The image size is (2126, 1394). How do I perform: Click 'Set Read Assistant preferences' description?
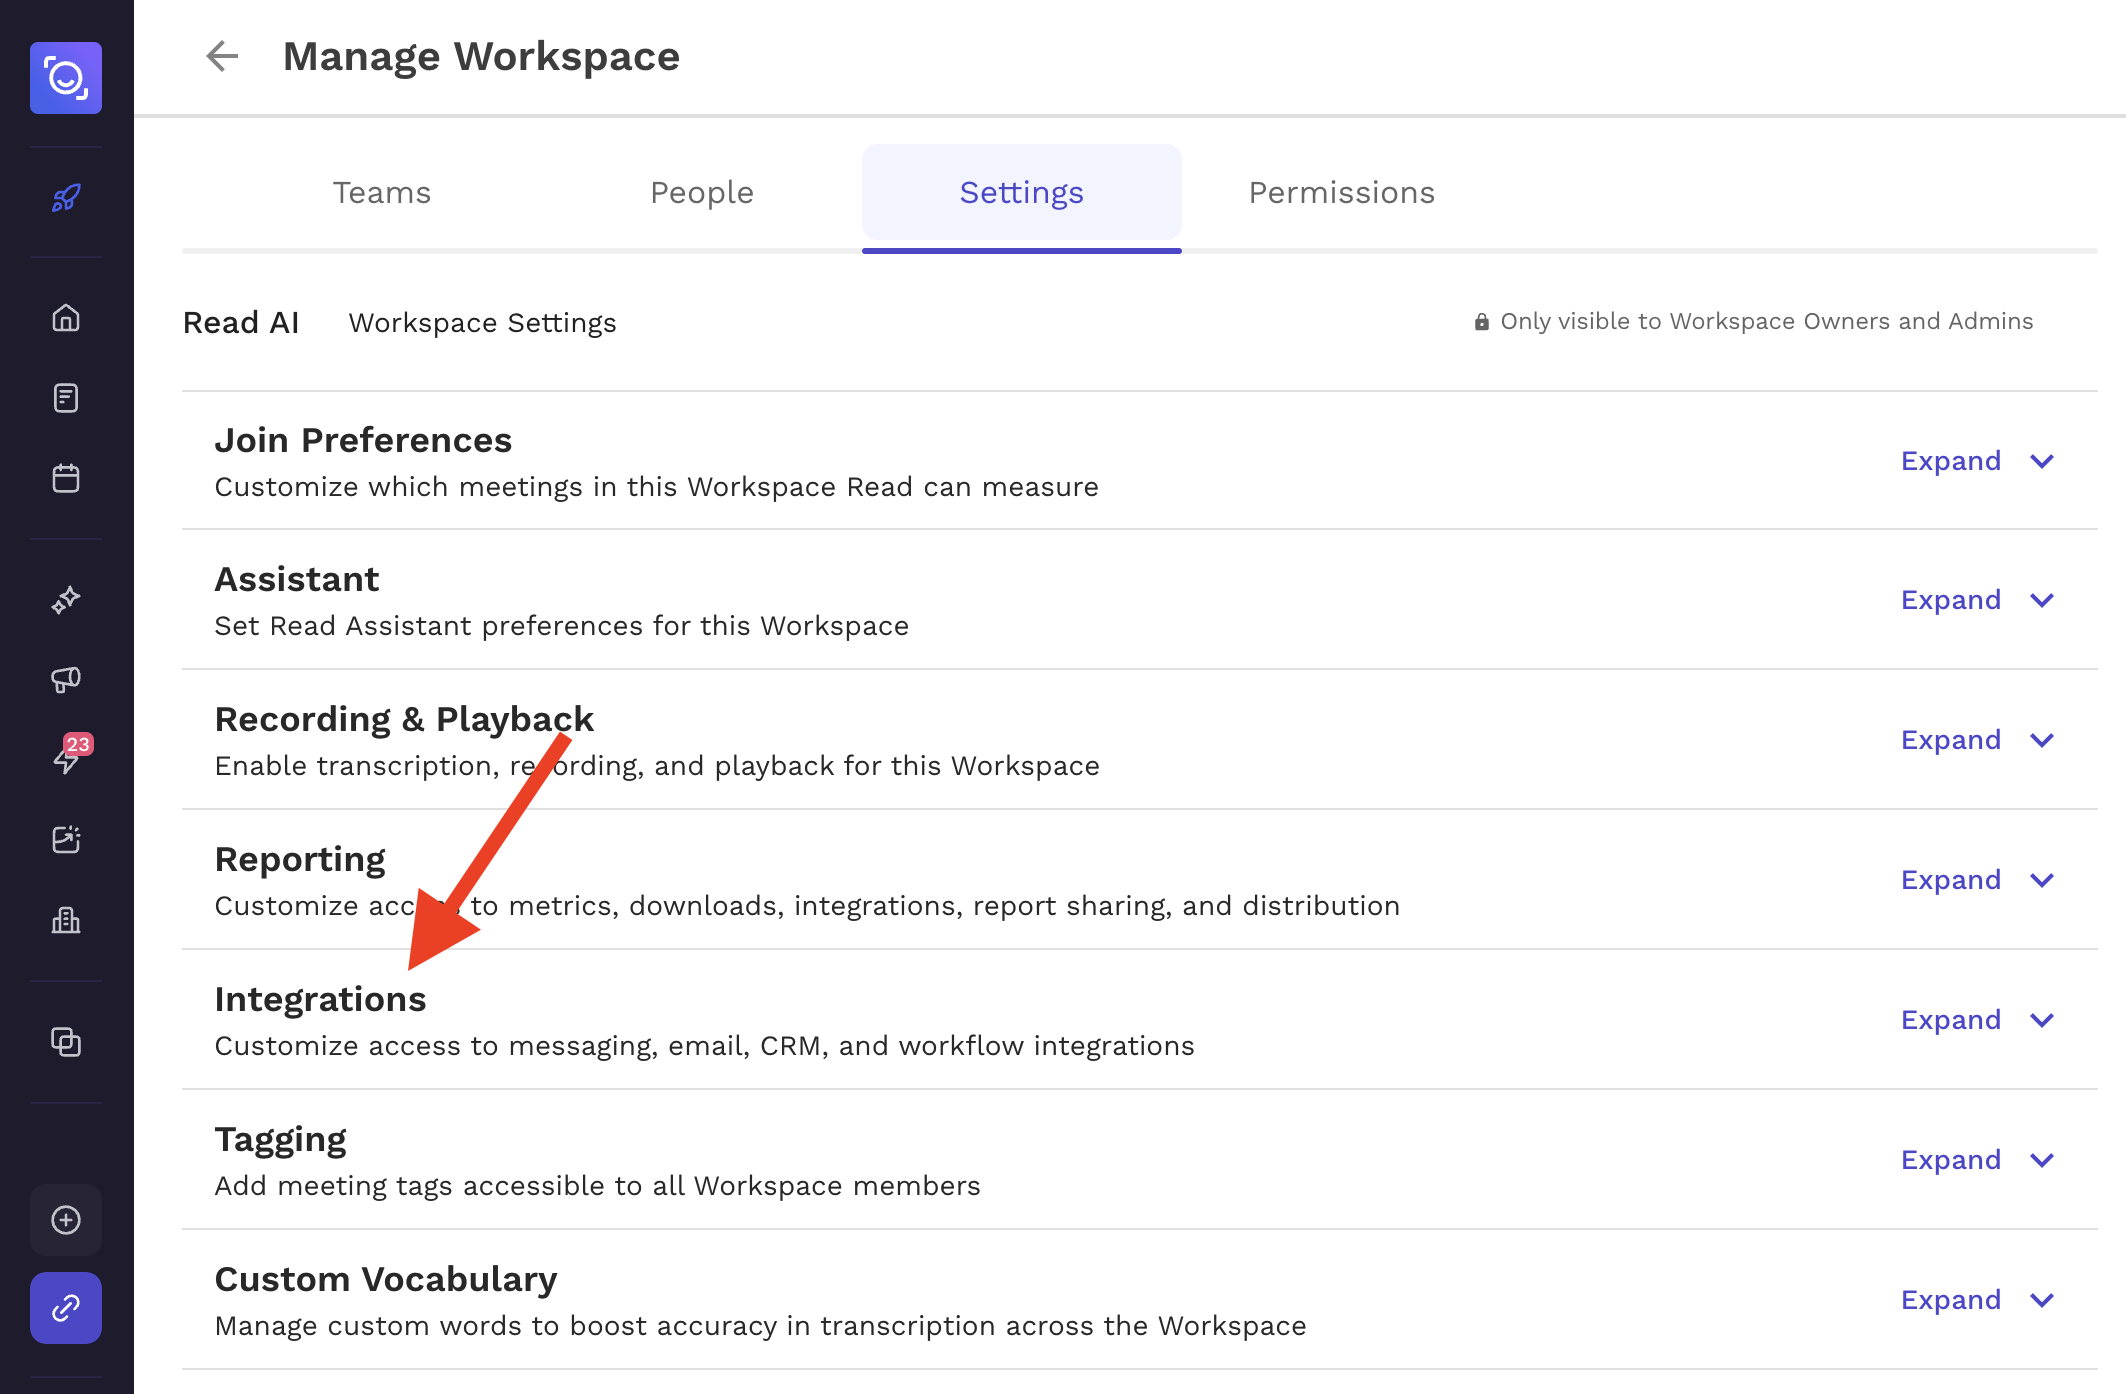562,626
